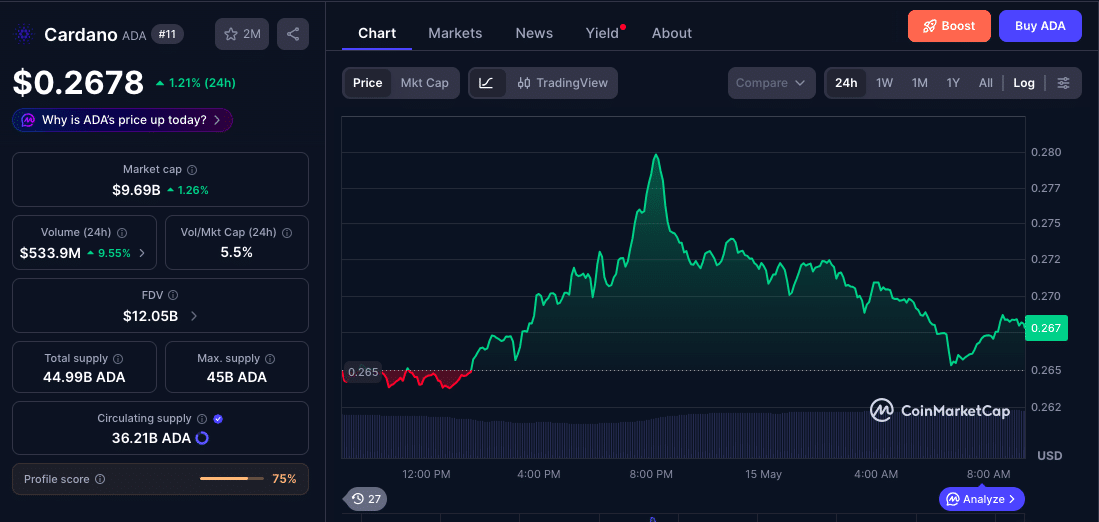Click the $12.05B FDV value
This screenshot has width=1099, height=522.
click(x=150, y=316)
